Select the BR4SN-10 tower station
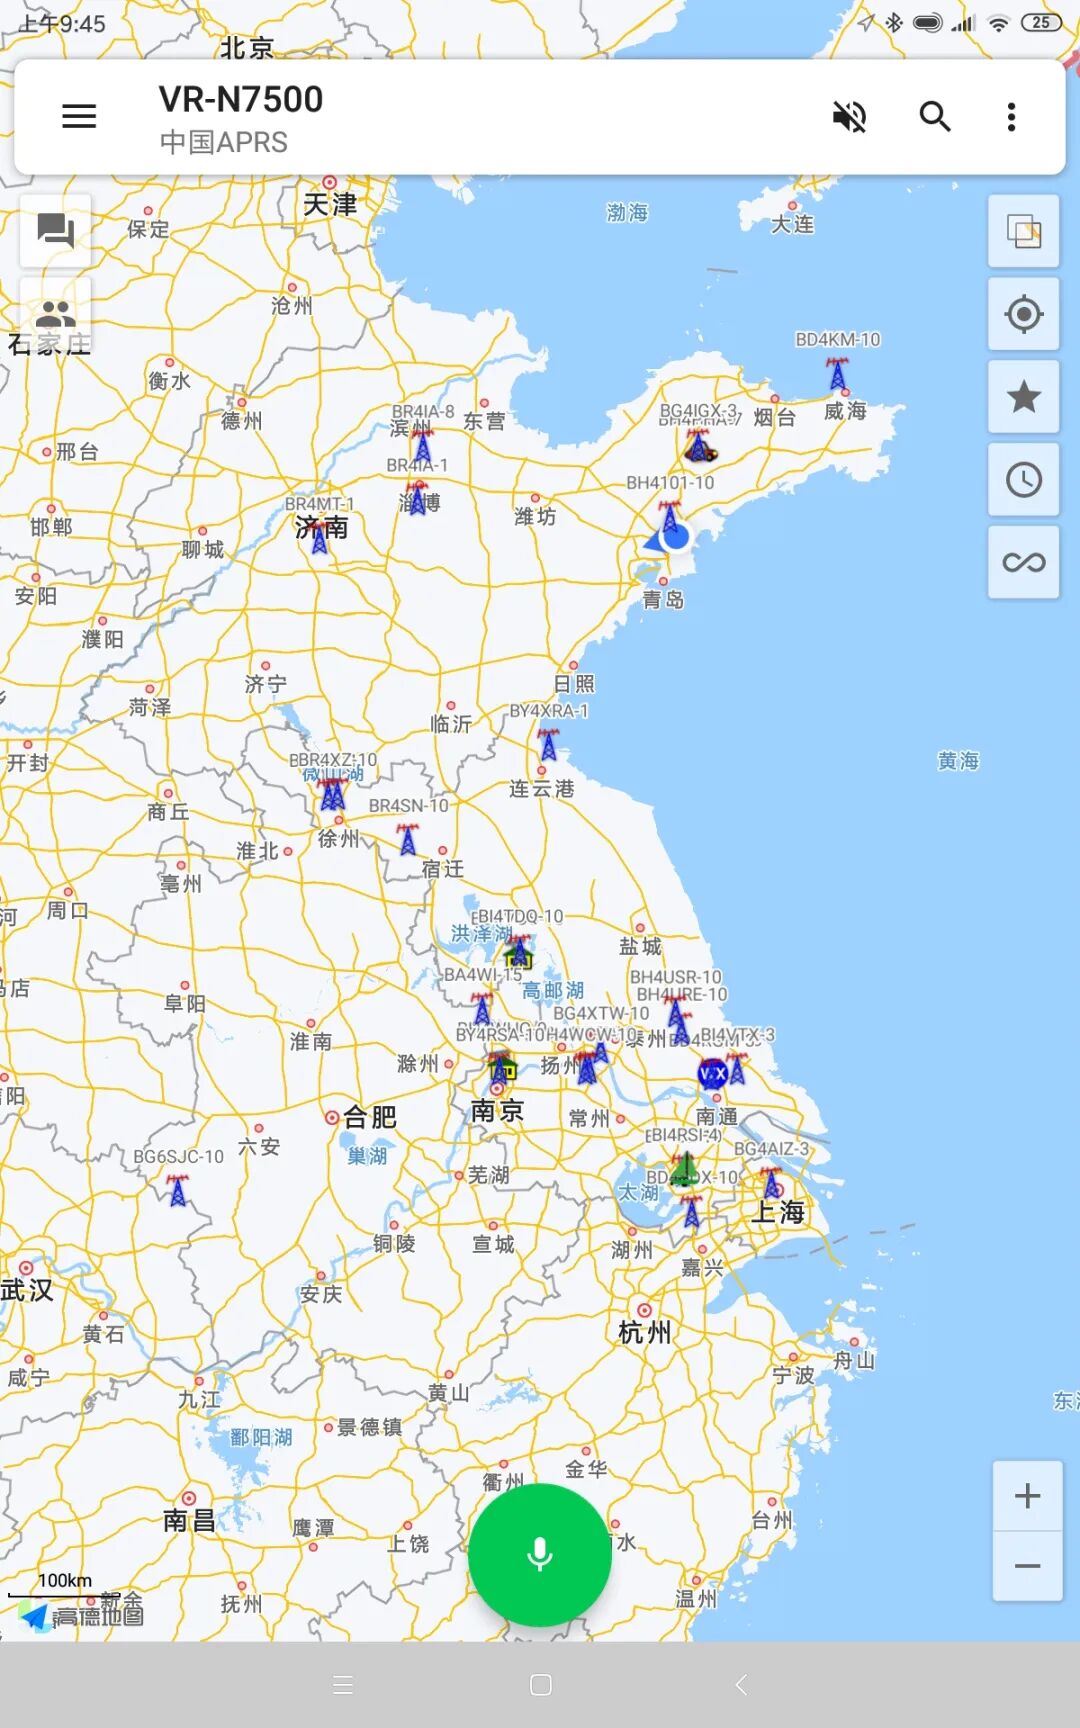Image resolution: width=1080 pixels, height=1728 pixels. click(407, 839)
